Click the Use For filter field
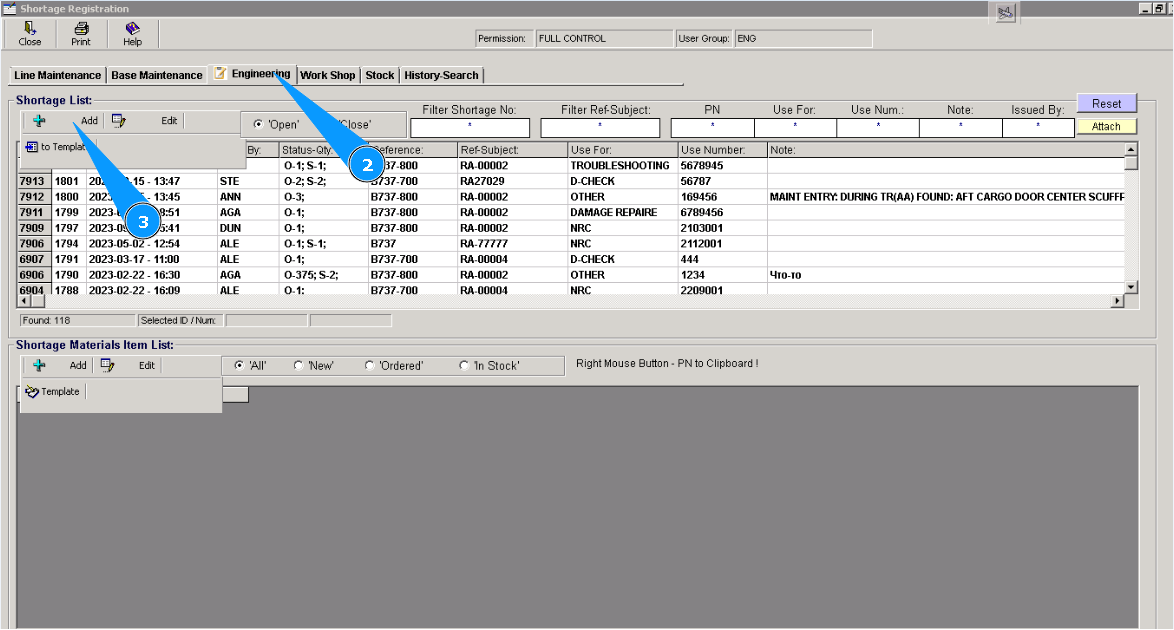 point(795,128)
